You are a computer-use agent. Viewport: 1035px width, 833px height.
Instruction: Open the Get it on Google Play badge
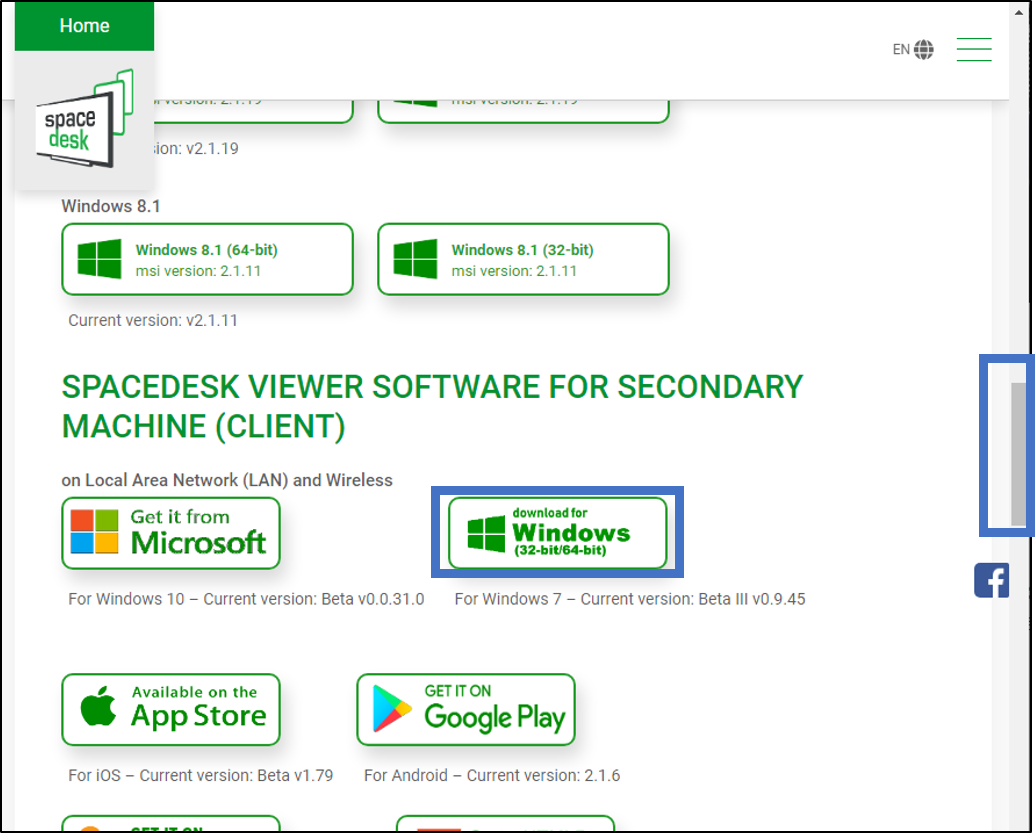(466, 710)
